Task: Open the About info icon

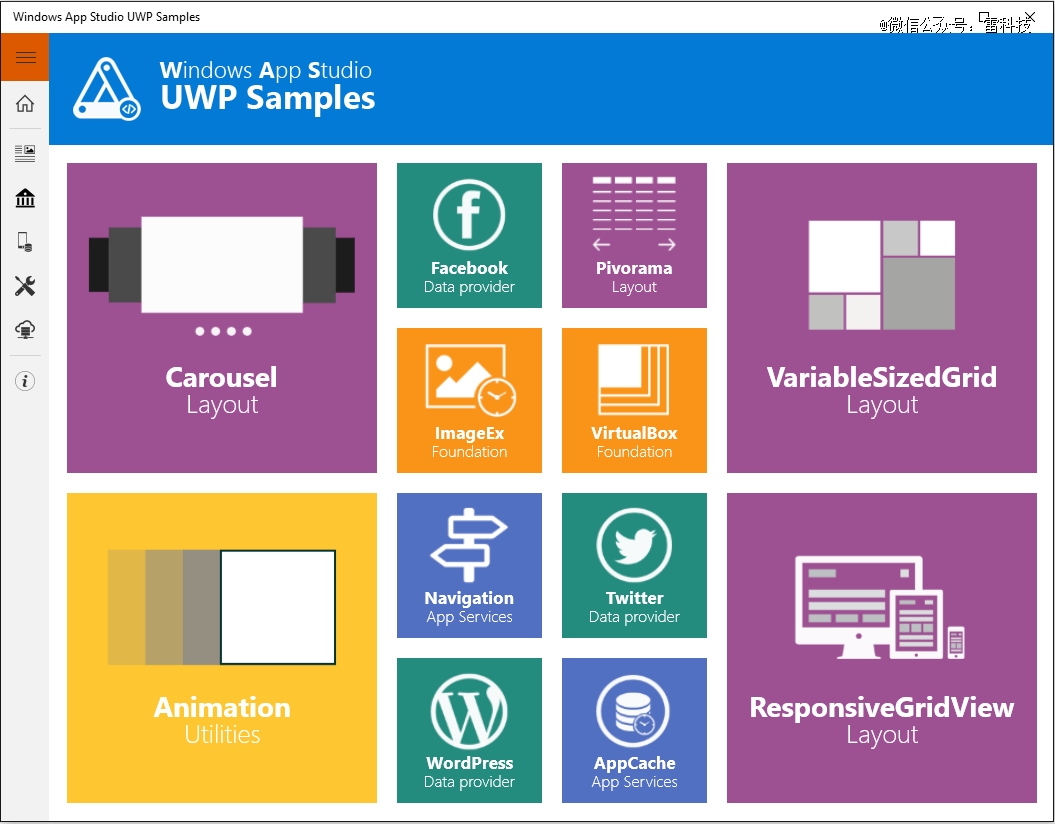Action: pos(25,381)
